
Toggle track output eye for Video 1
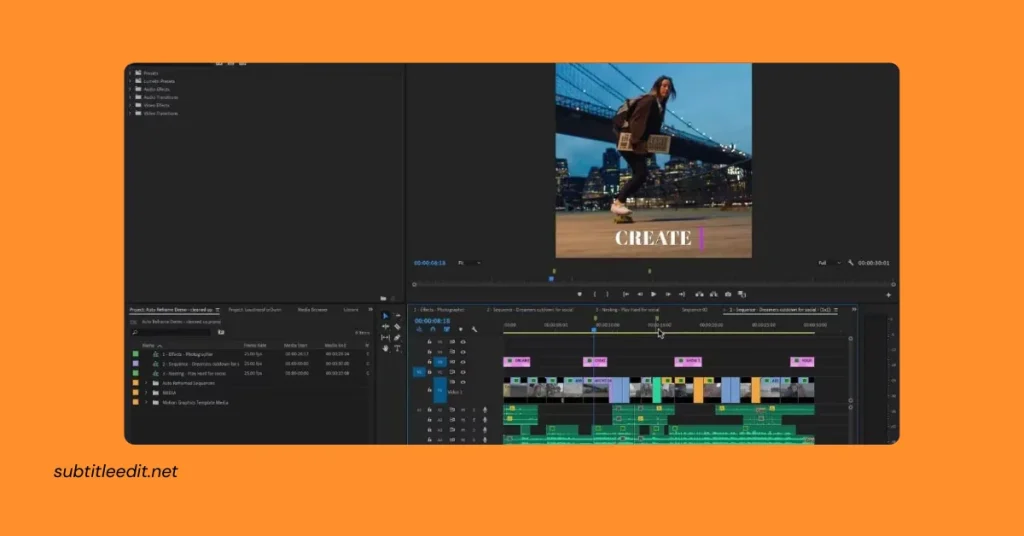[463, 382]
